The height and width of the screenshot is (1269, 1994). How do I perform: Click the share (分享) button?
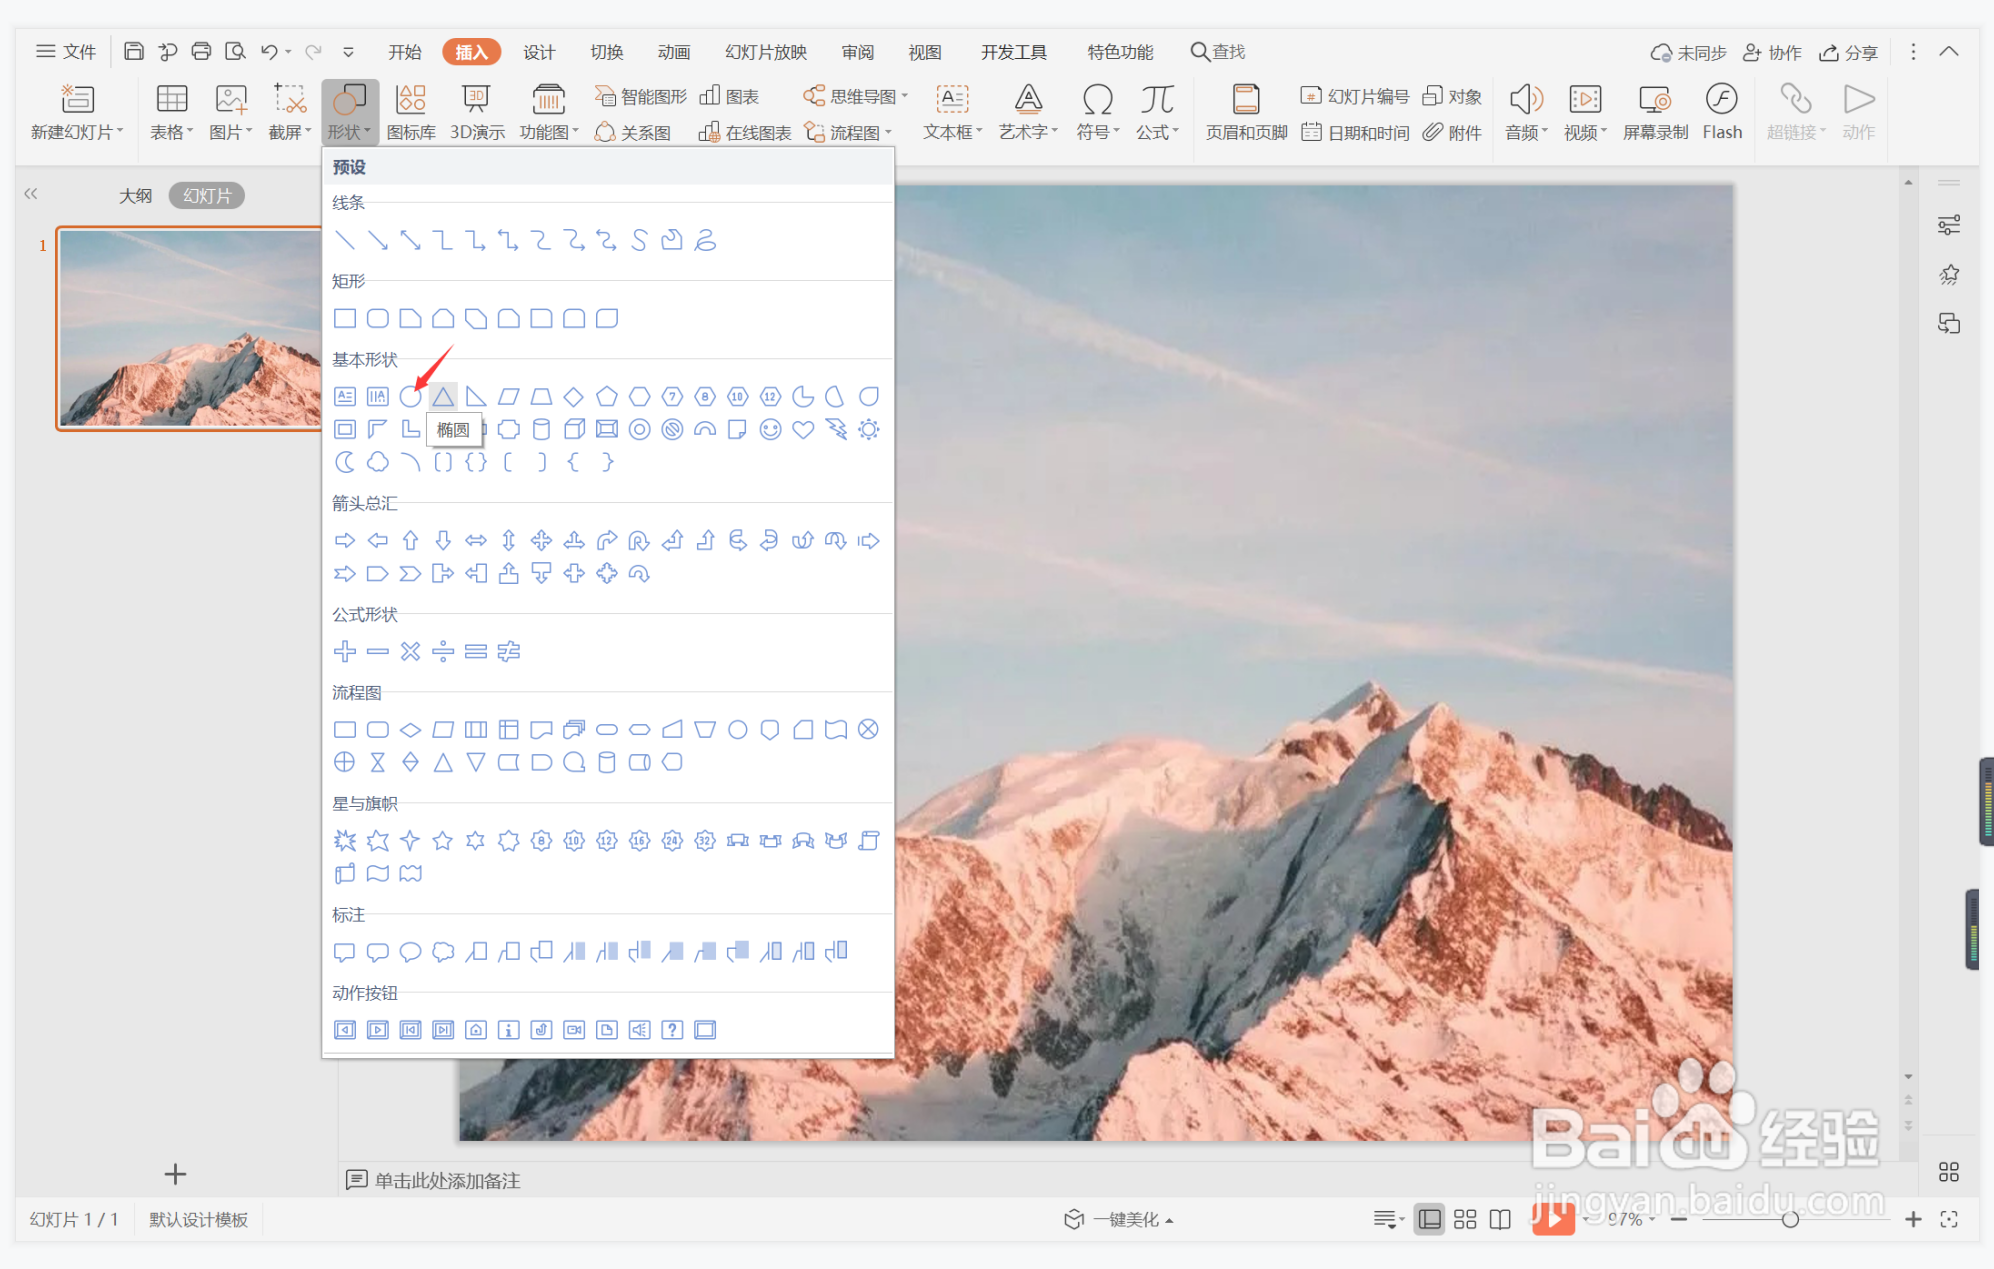(x=1848, y=52)
